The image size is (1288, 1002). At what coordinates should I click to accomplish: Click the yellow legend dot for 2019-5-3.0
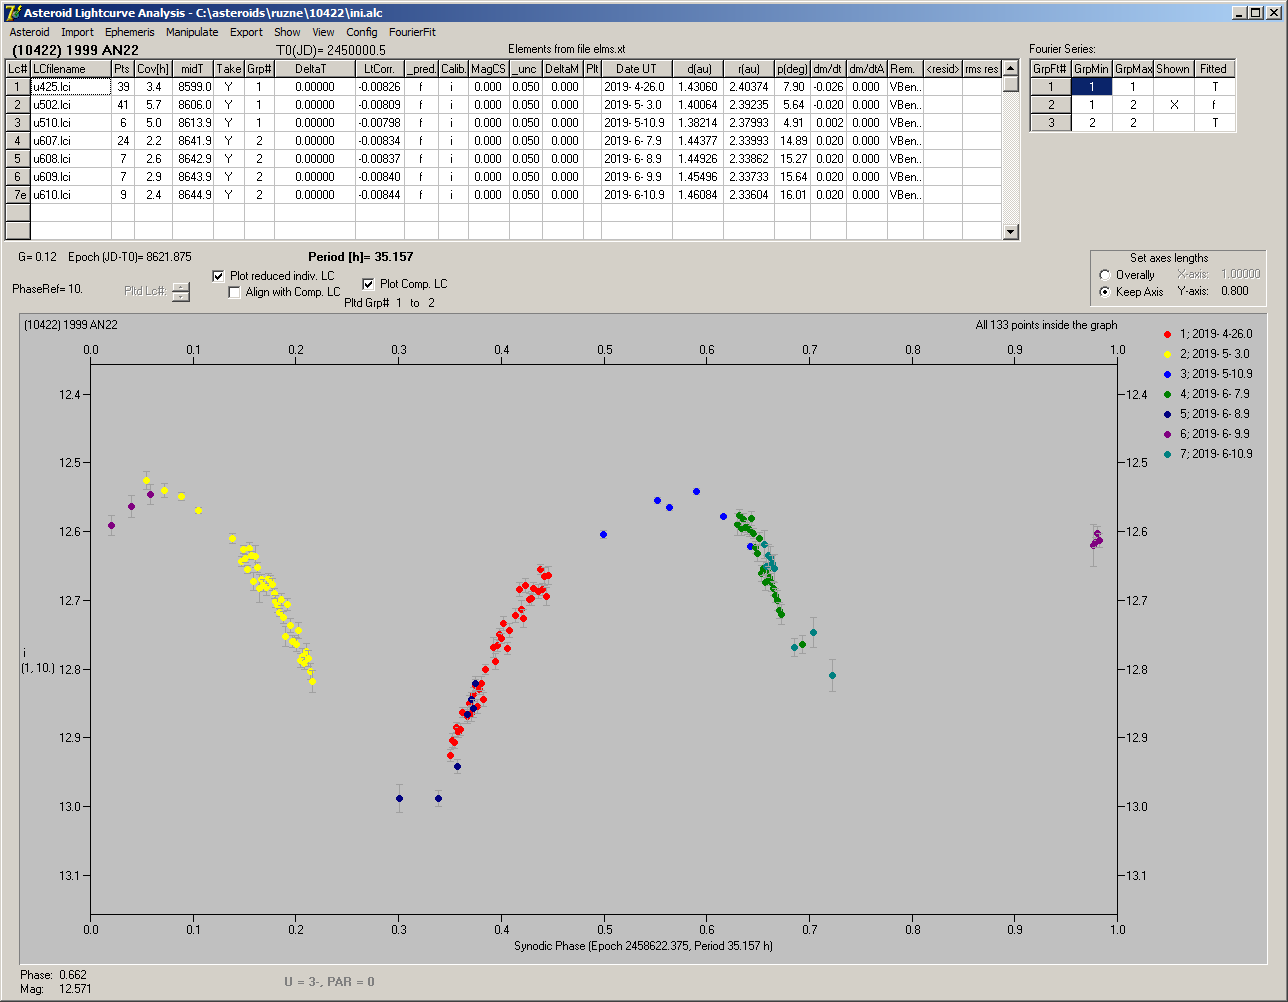coord(1168,354)
